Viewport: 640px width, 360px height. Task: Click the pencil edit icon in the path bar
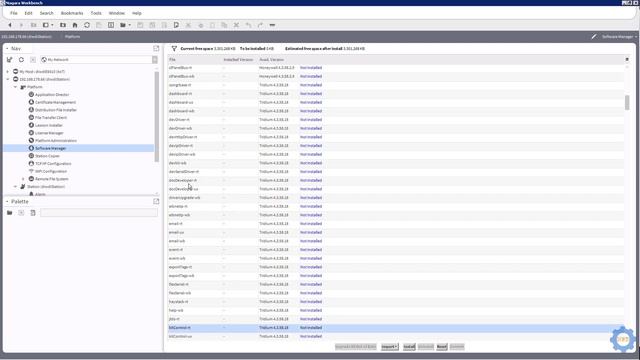pyautogui.click(x=594, y=37)
